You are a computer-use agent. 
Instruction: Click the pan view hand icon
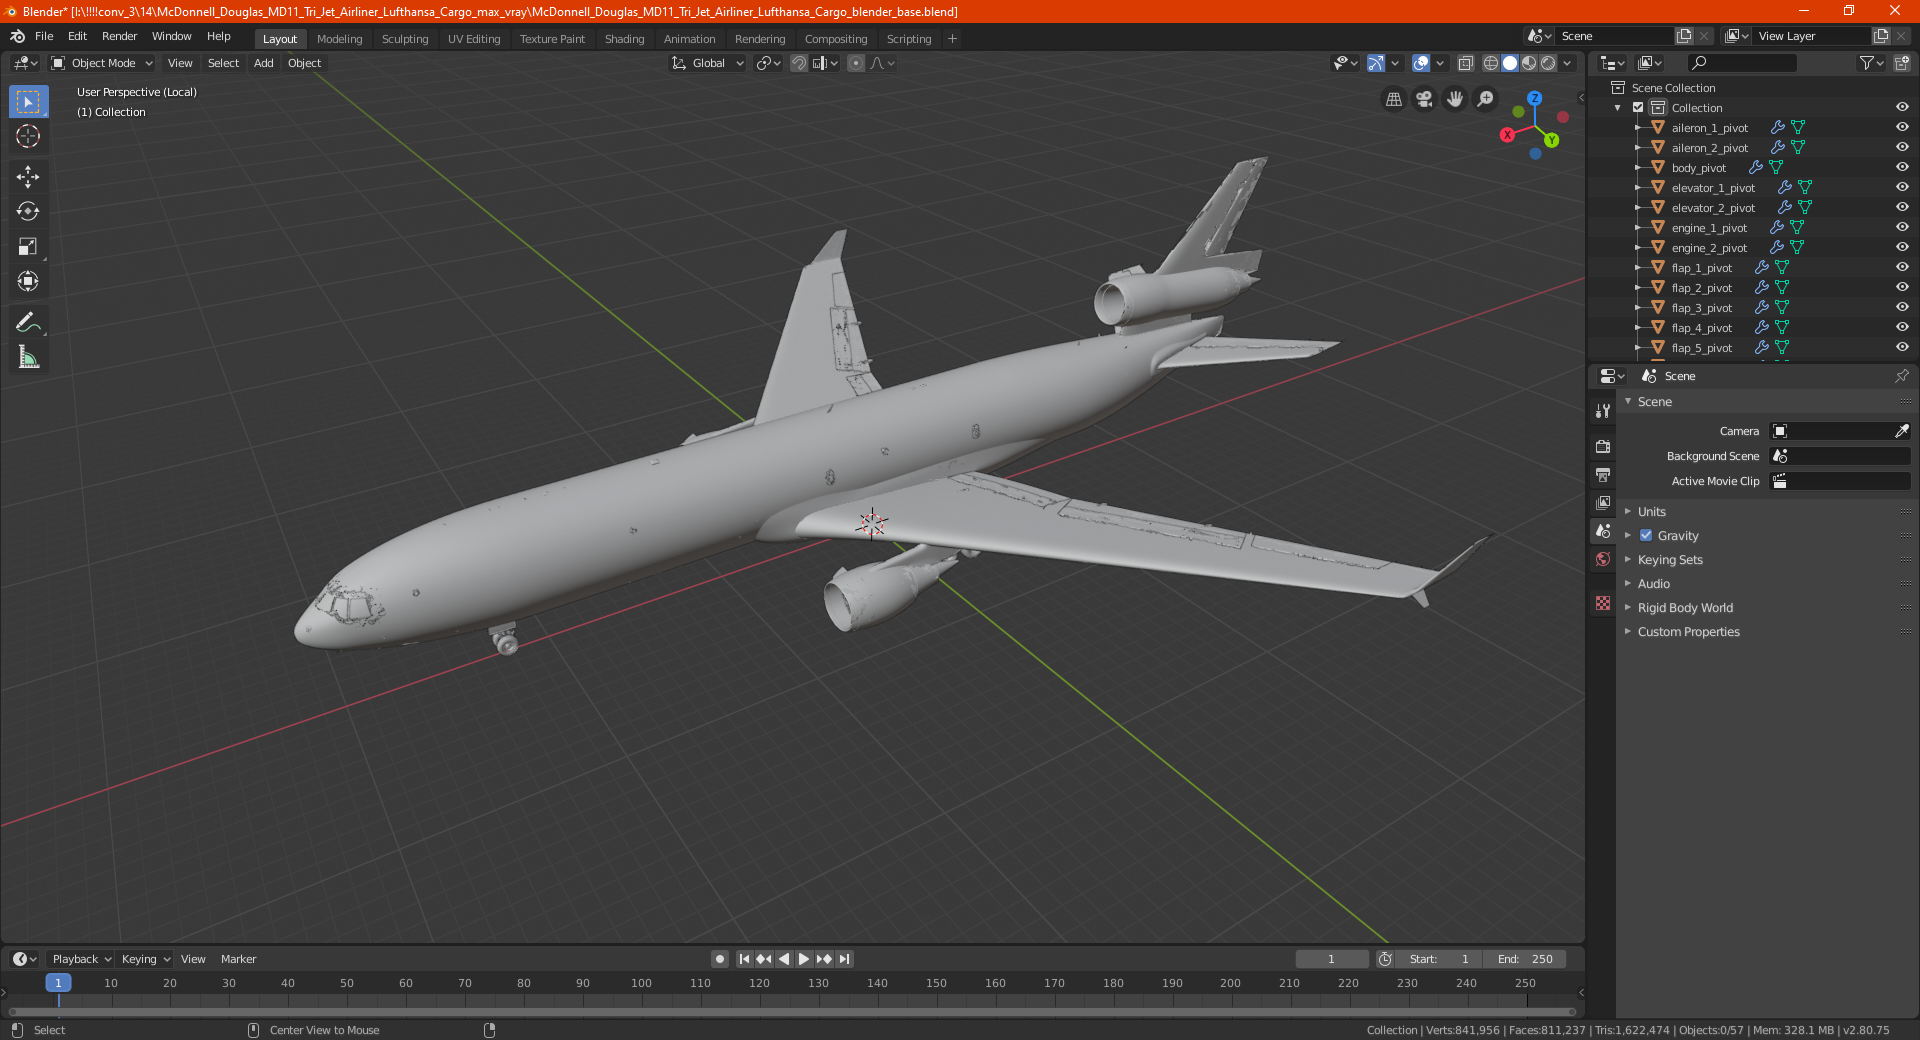(x=1455, y=99)
